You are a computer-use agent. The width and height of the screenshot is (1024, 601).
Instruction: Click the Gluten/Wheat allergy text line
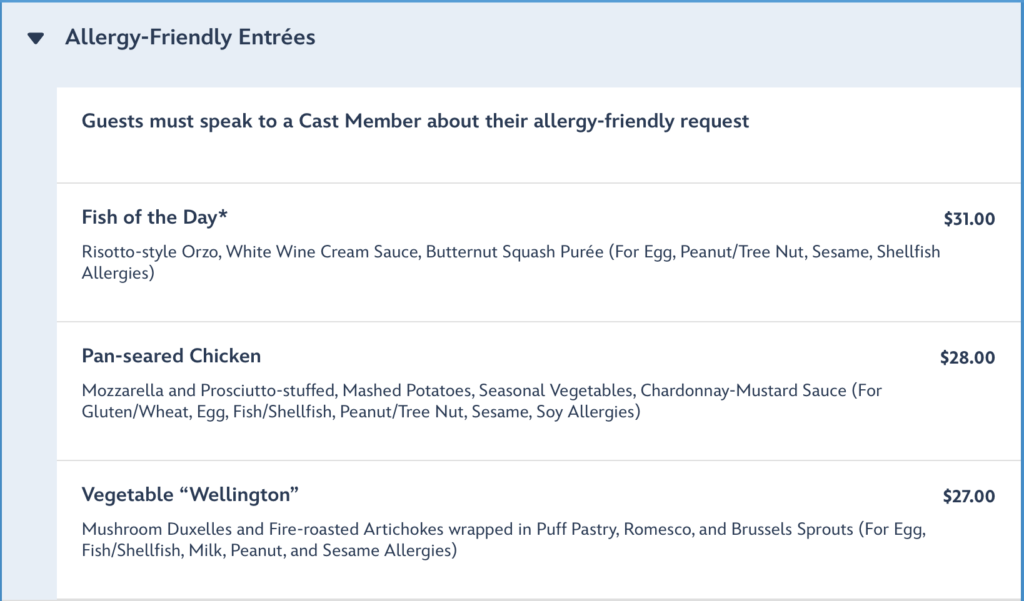pyautogui.click(x=361, y=412)
